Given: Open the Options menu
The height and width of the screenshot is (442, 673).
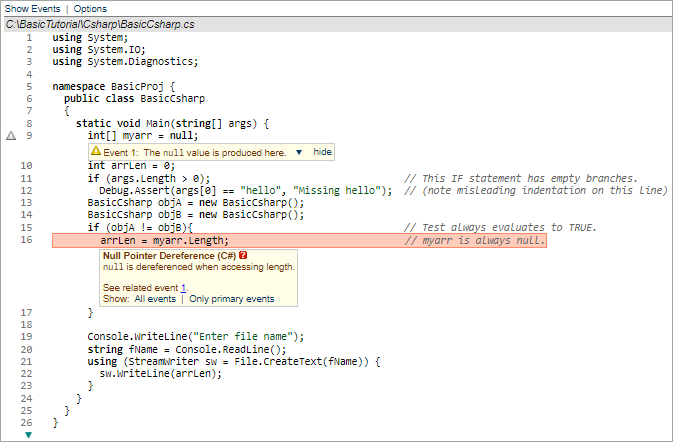Looking at the screenshot, I should 90,9.
